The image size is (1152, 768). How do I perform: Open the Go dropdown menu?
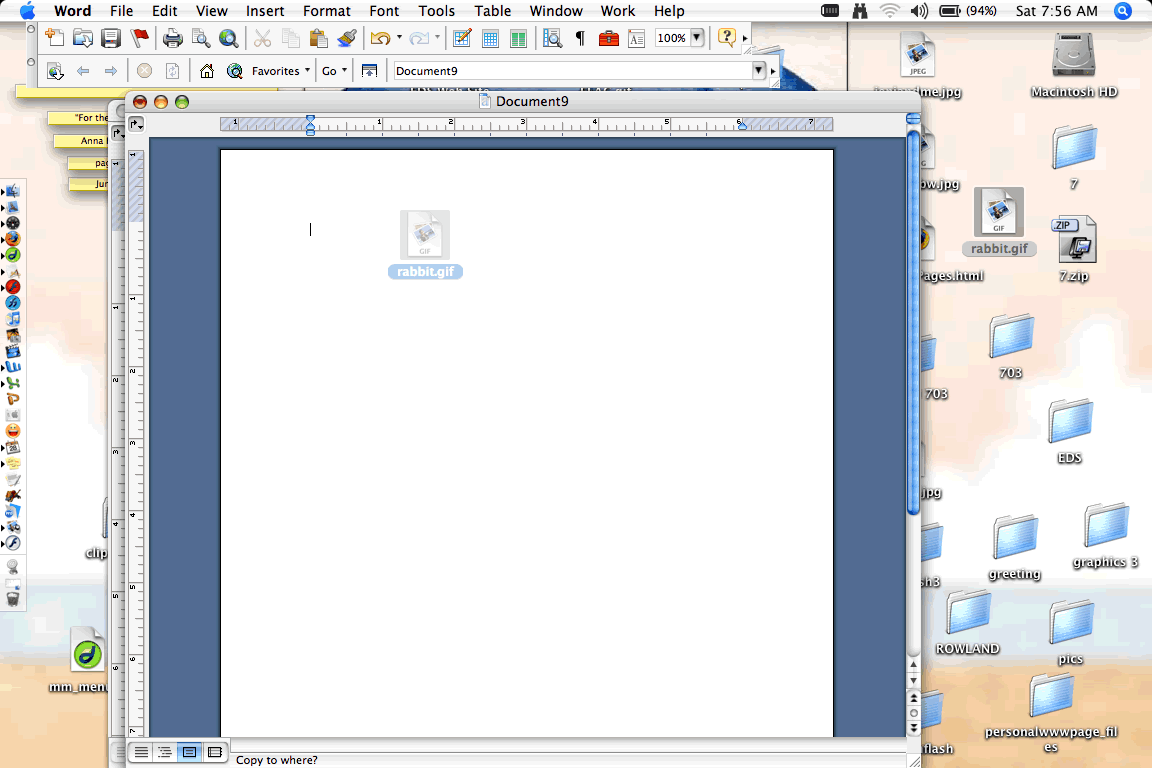[331, 70]
